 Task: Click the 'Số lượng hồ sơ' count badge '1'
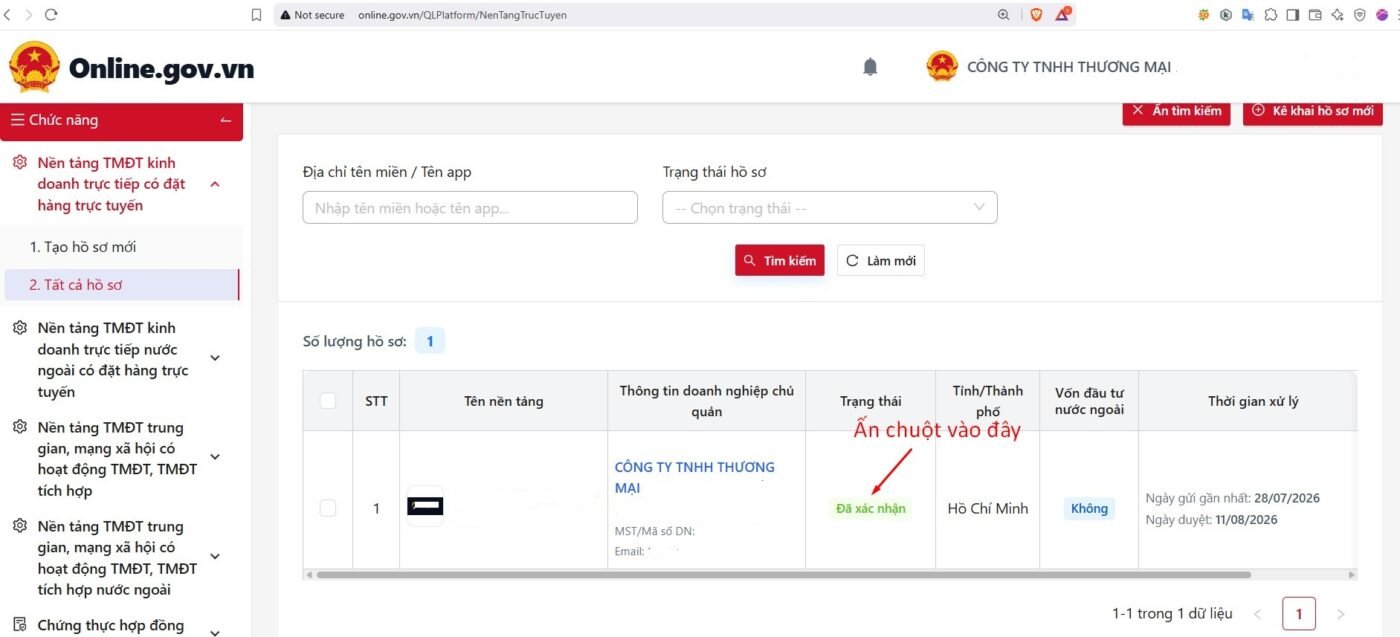[430, 341]
